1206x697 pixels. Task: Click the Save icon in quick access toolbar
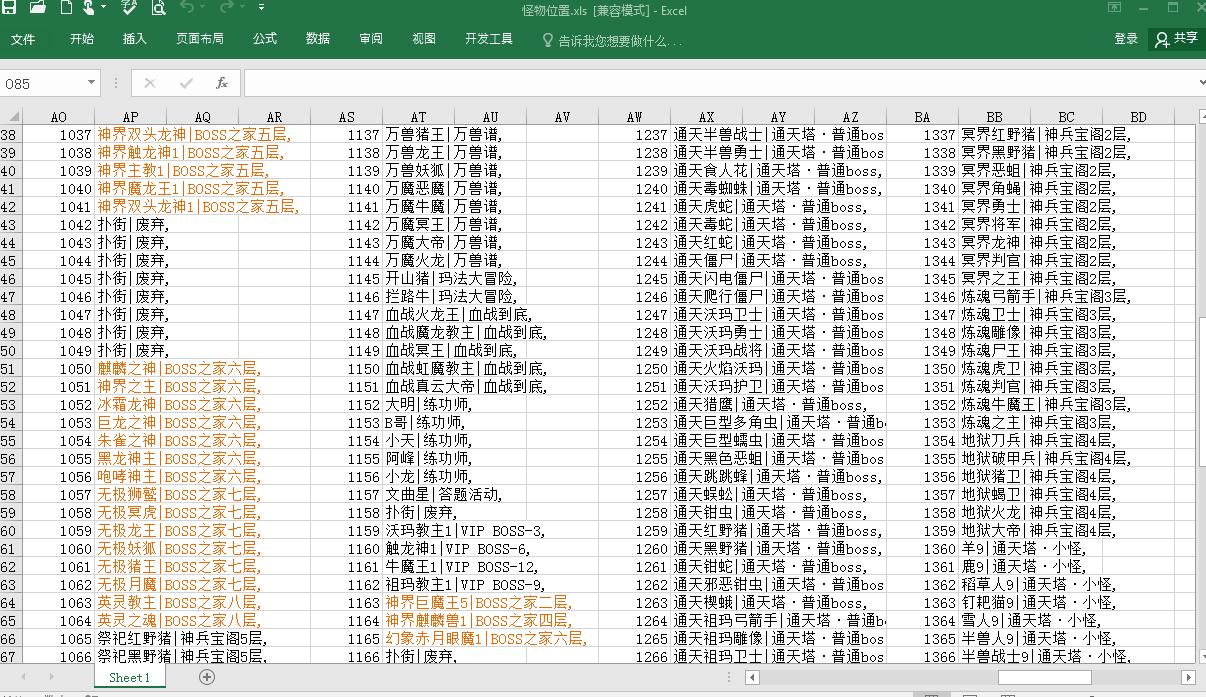pos(11,9)
